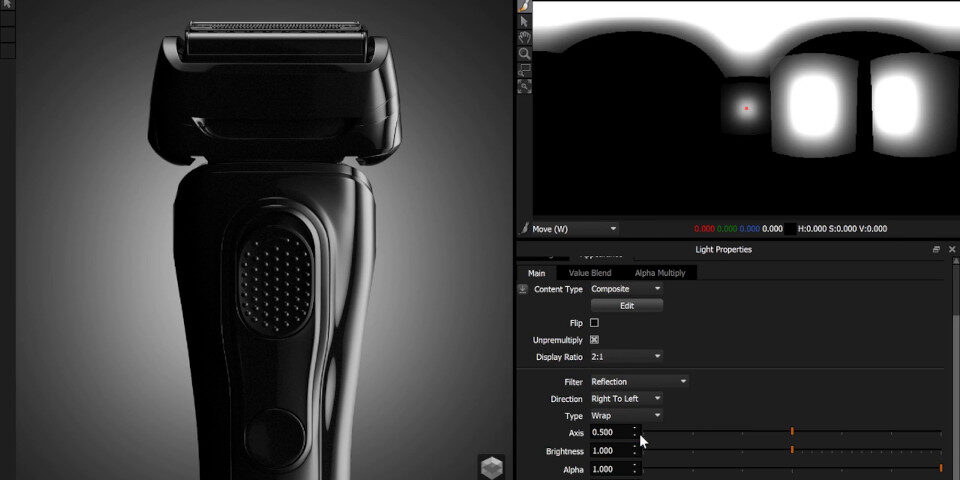Activate the hand pan tool

pyautogui.click(x=525, y=38)
